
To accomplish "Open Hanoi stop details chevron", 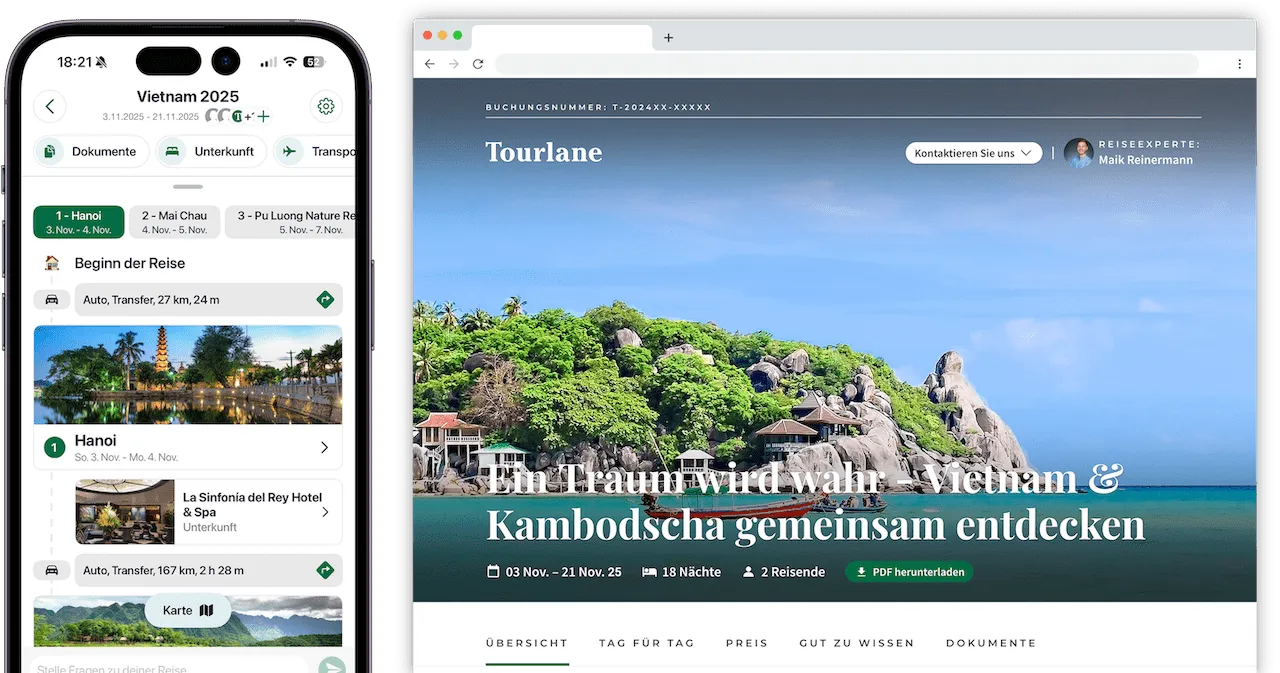I will (x=324, y=448).
